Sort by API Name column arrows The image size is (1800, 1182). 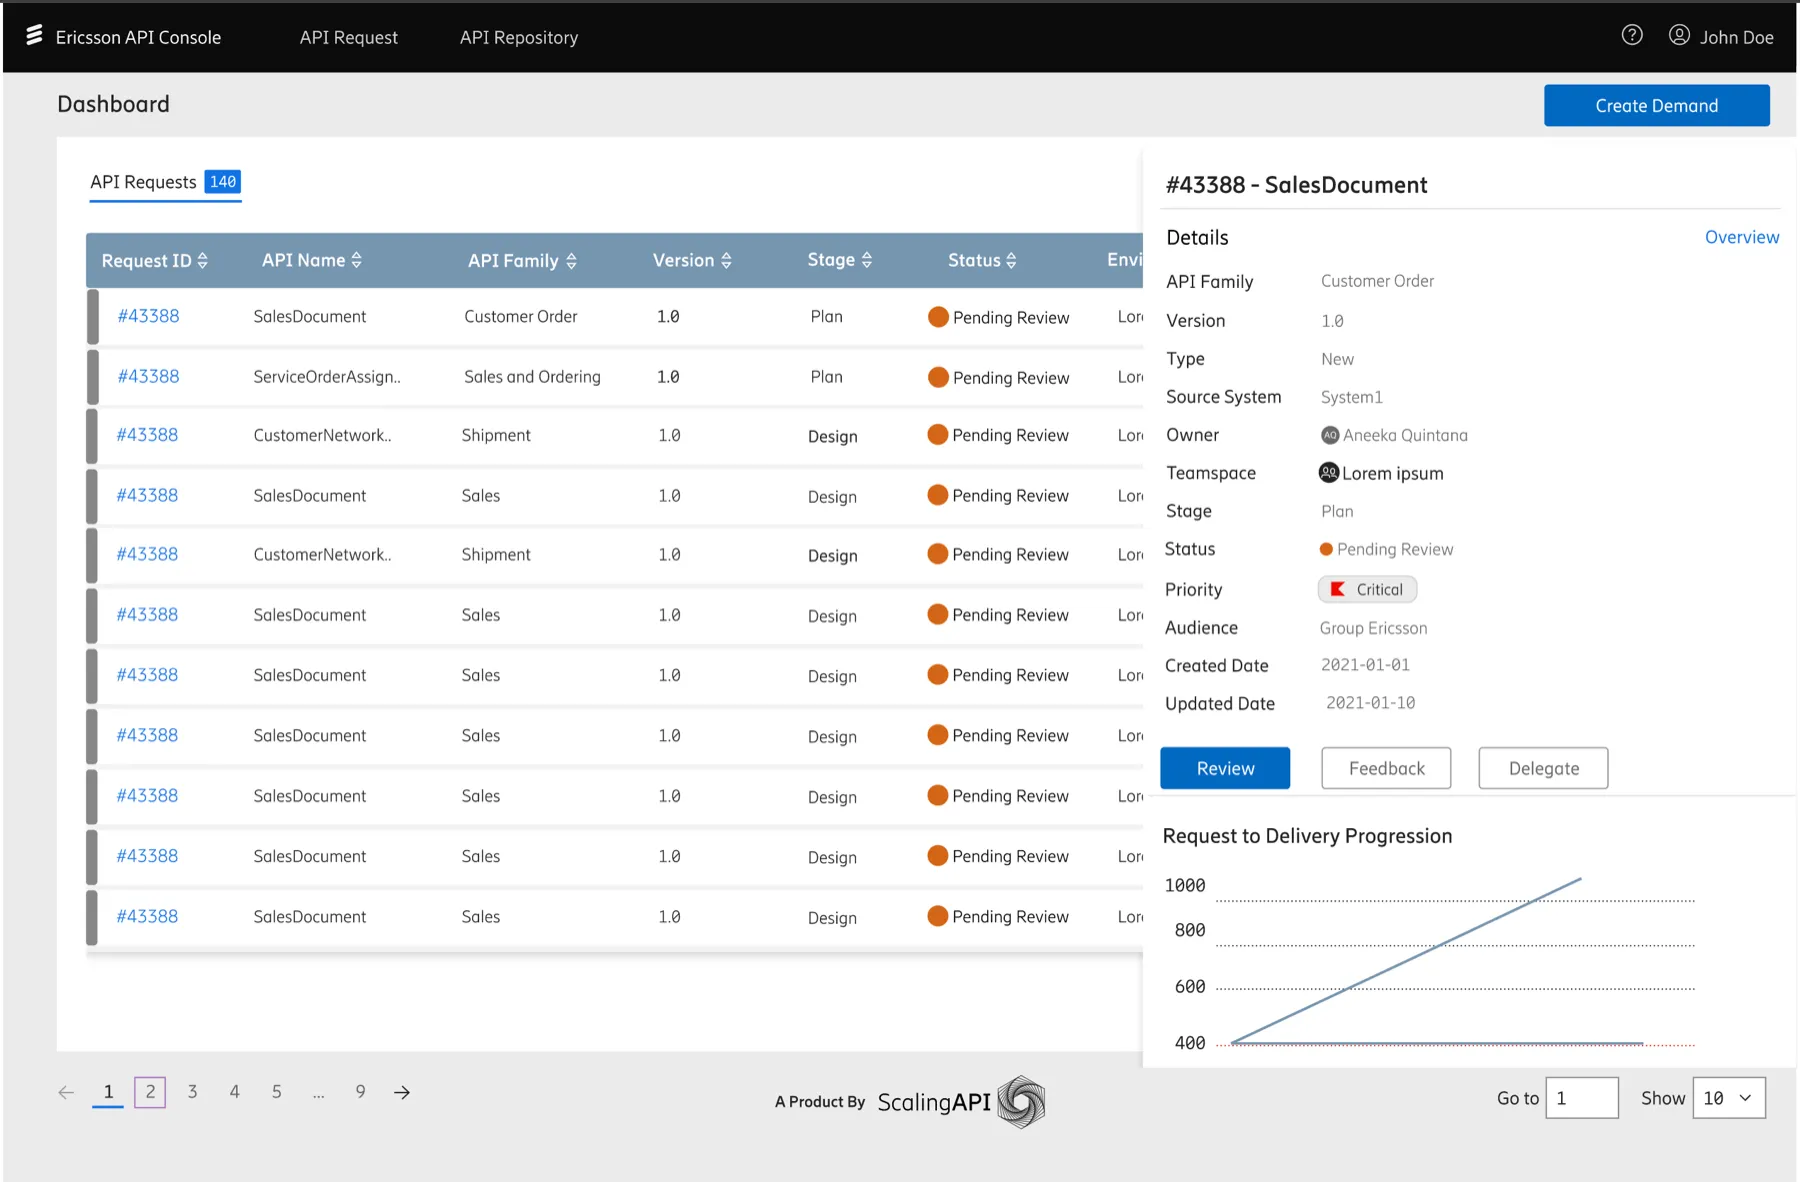(356, 260)
